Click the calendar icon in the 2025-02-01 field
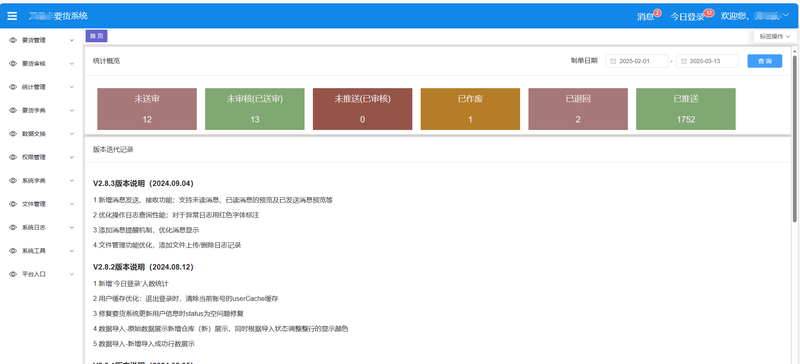This screenshot has height=364, width=800. point(613,61)
